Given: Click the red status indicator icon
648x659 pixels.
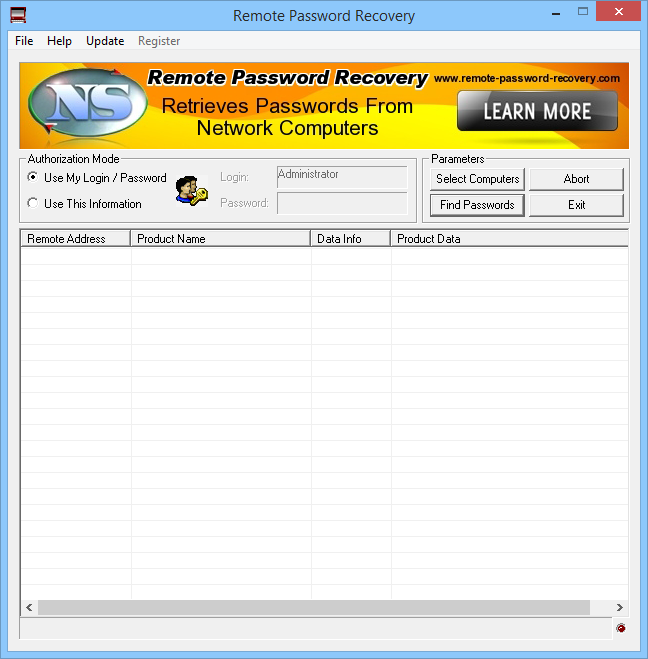Looking at the screenshot, I should 621,628.
